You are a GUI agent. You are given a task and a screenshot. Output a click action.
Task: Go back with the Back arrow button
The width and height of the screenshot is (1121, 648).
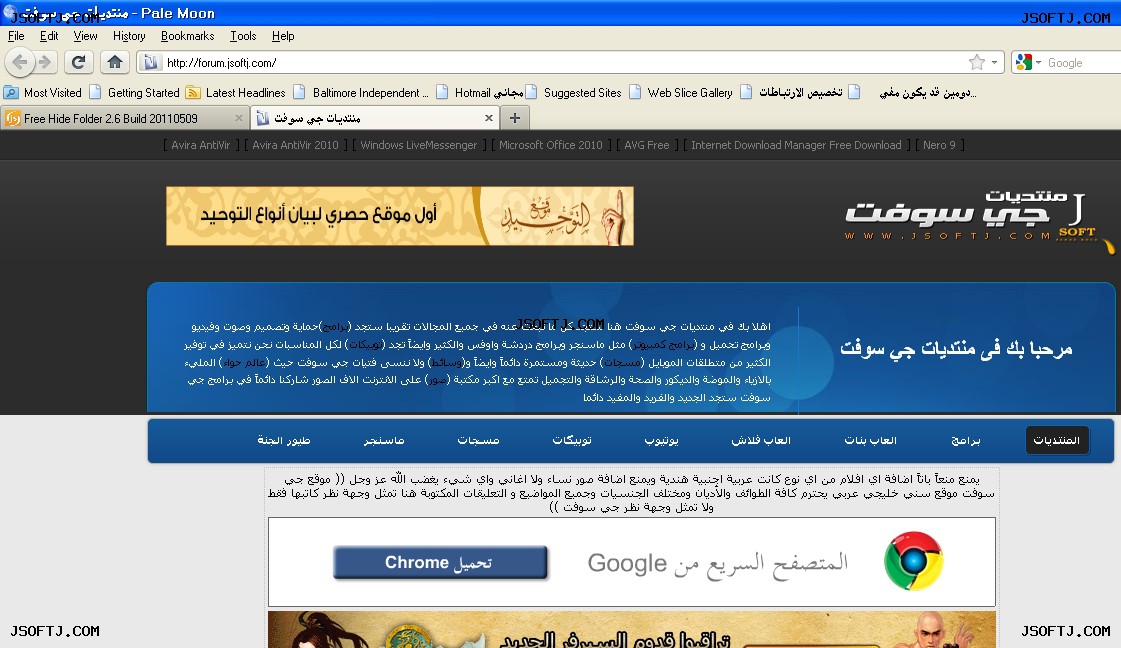point(20,62)
